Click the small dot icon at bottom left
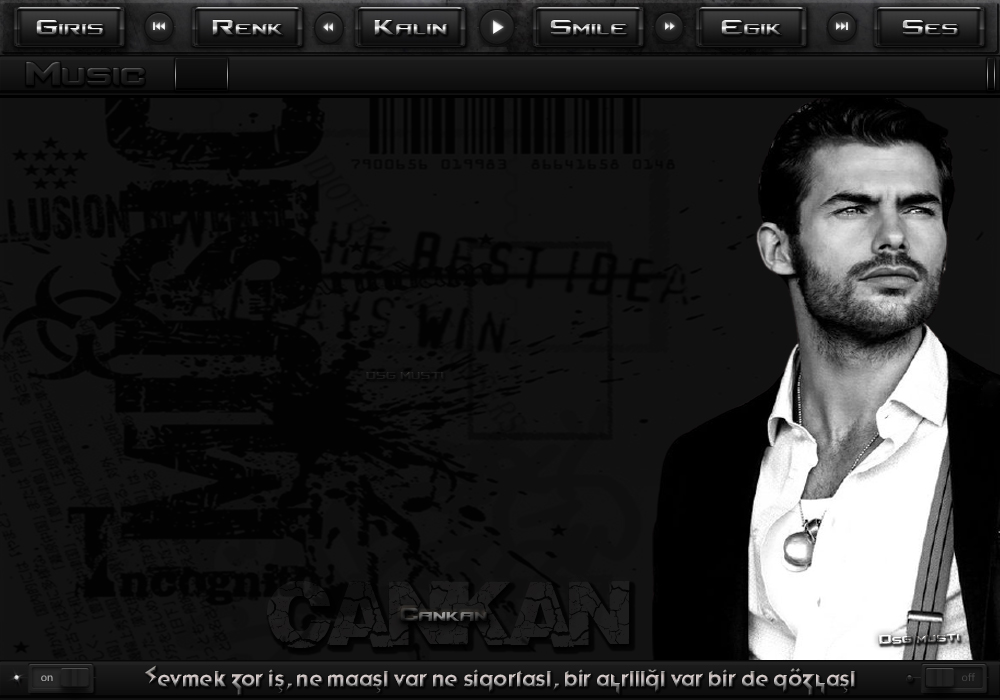This screenshot has width=1000, height=700. [16, 677]
